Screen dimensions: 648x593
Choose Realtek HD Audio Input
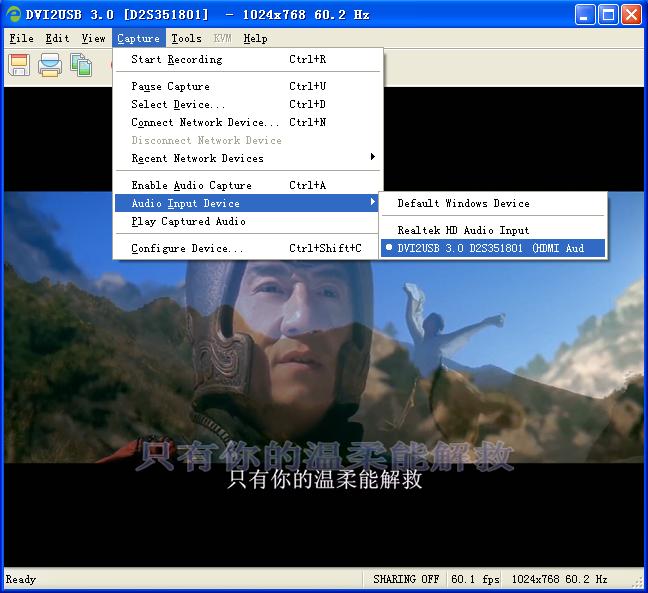(x=463, y=230)
